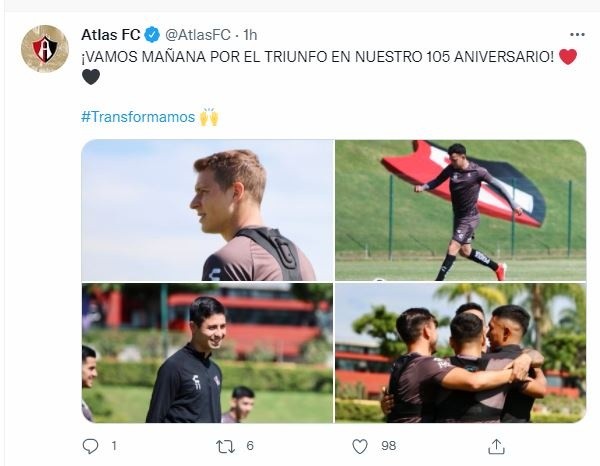Open photo of players hugging
This screenshot has width=600, height=466.
pos(460,353)
